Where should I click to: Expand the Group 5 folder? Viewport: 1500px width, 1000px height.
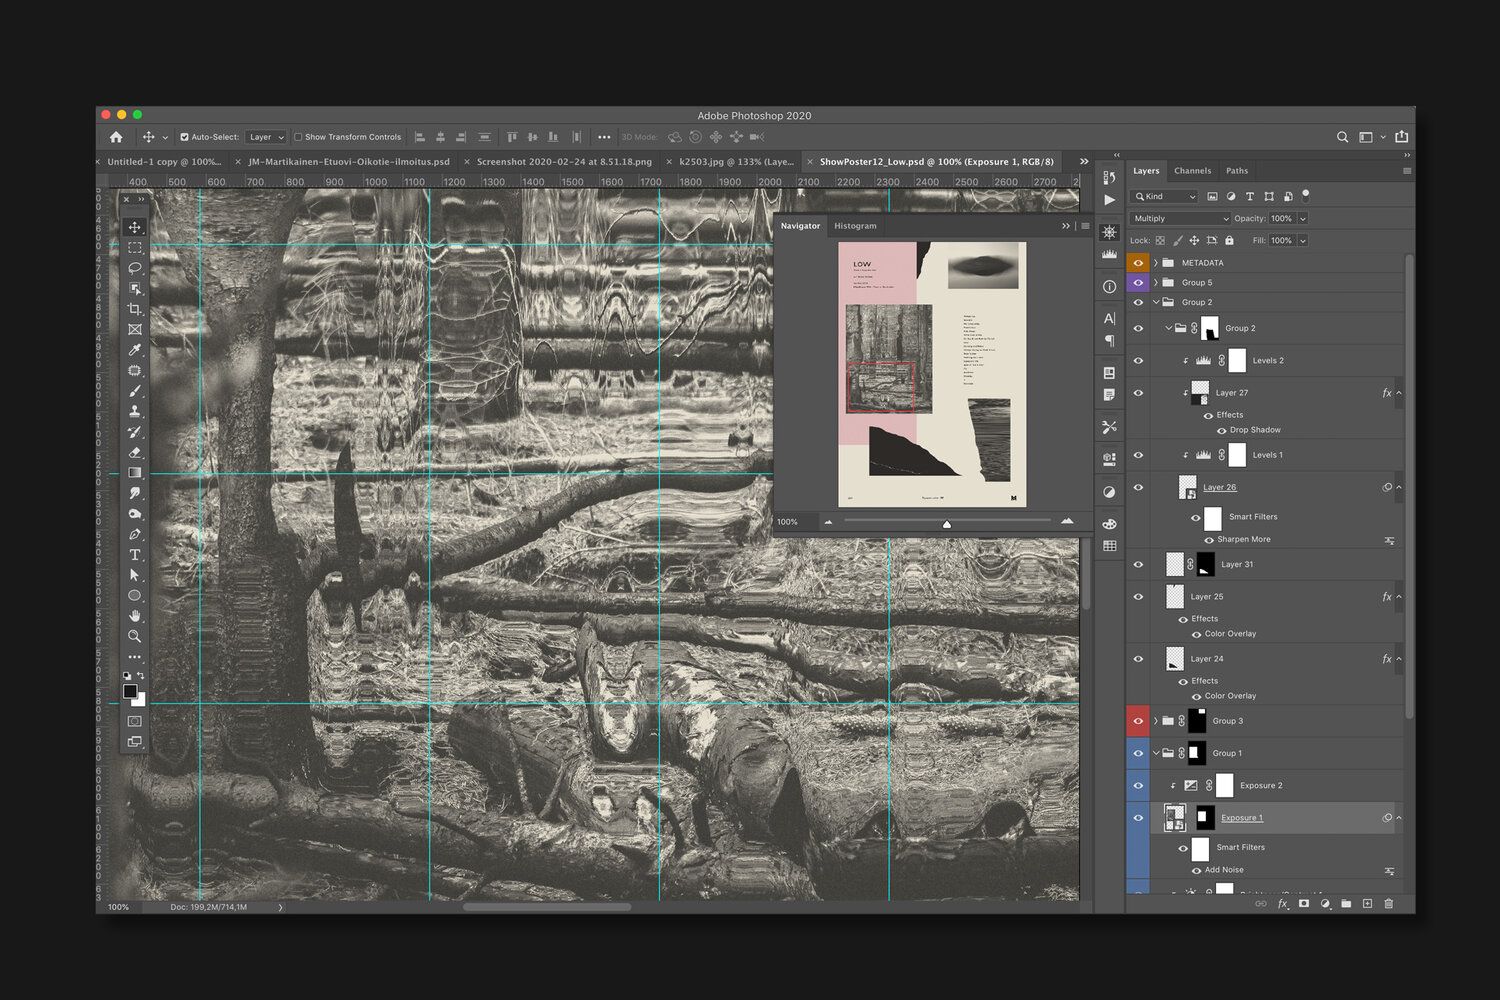tap(1156, 283)
